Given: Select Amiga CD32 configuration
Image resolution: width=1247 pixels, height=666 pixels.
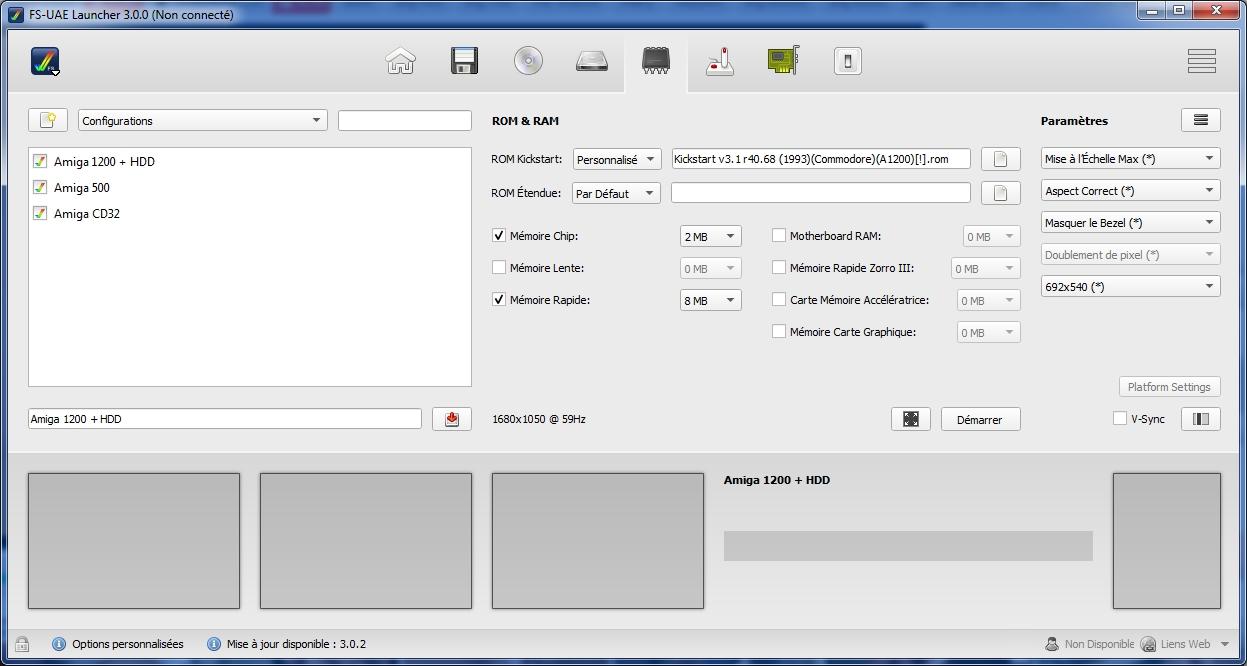Looking at the screenshot, I should 86,214.
